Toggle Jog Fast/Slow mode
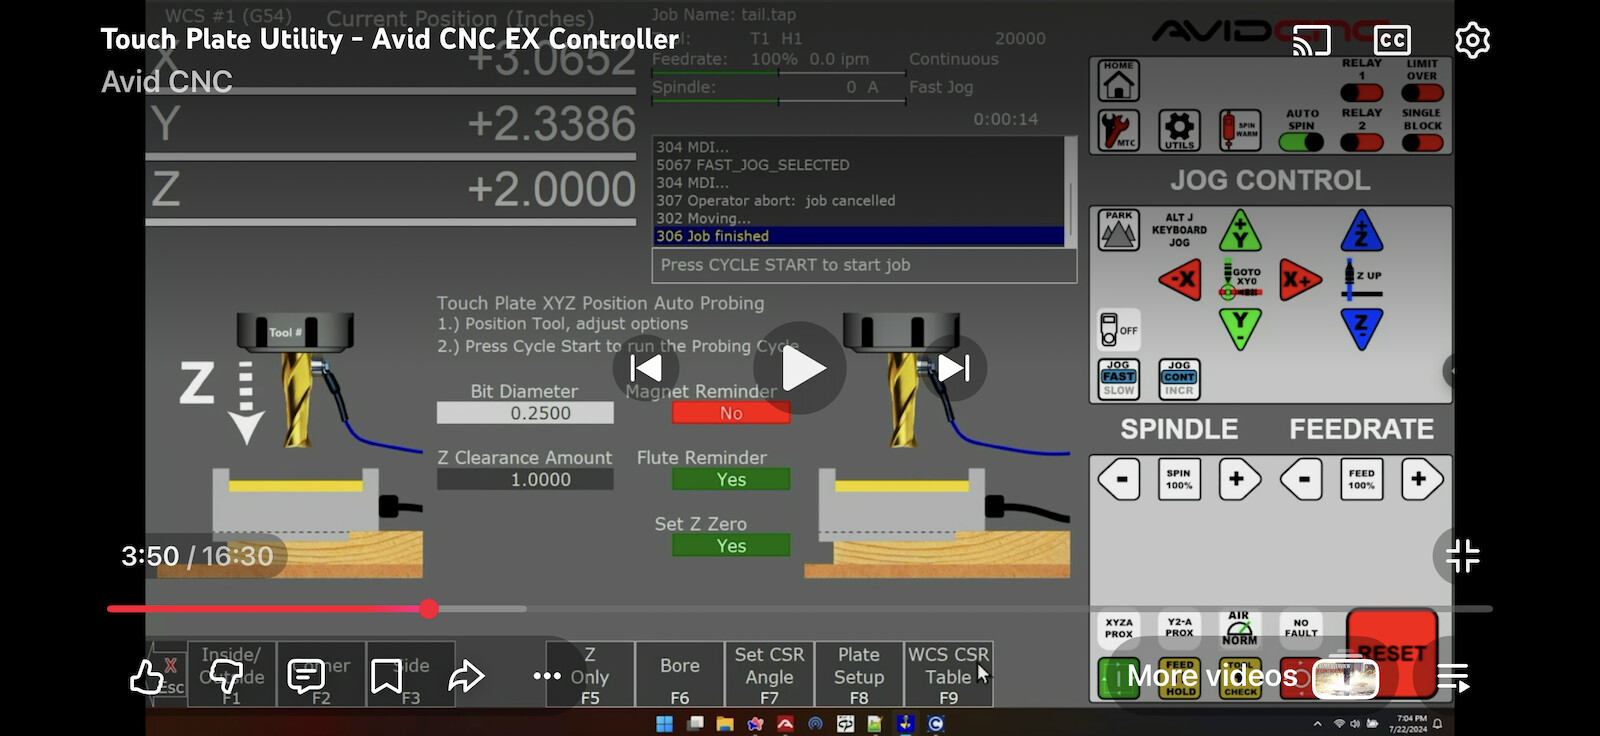Viewport: 1600px width, 736px height. click(x=1118, y=379)
